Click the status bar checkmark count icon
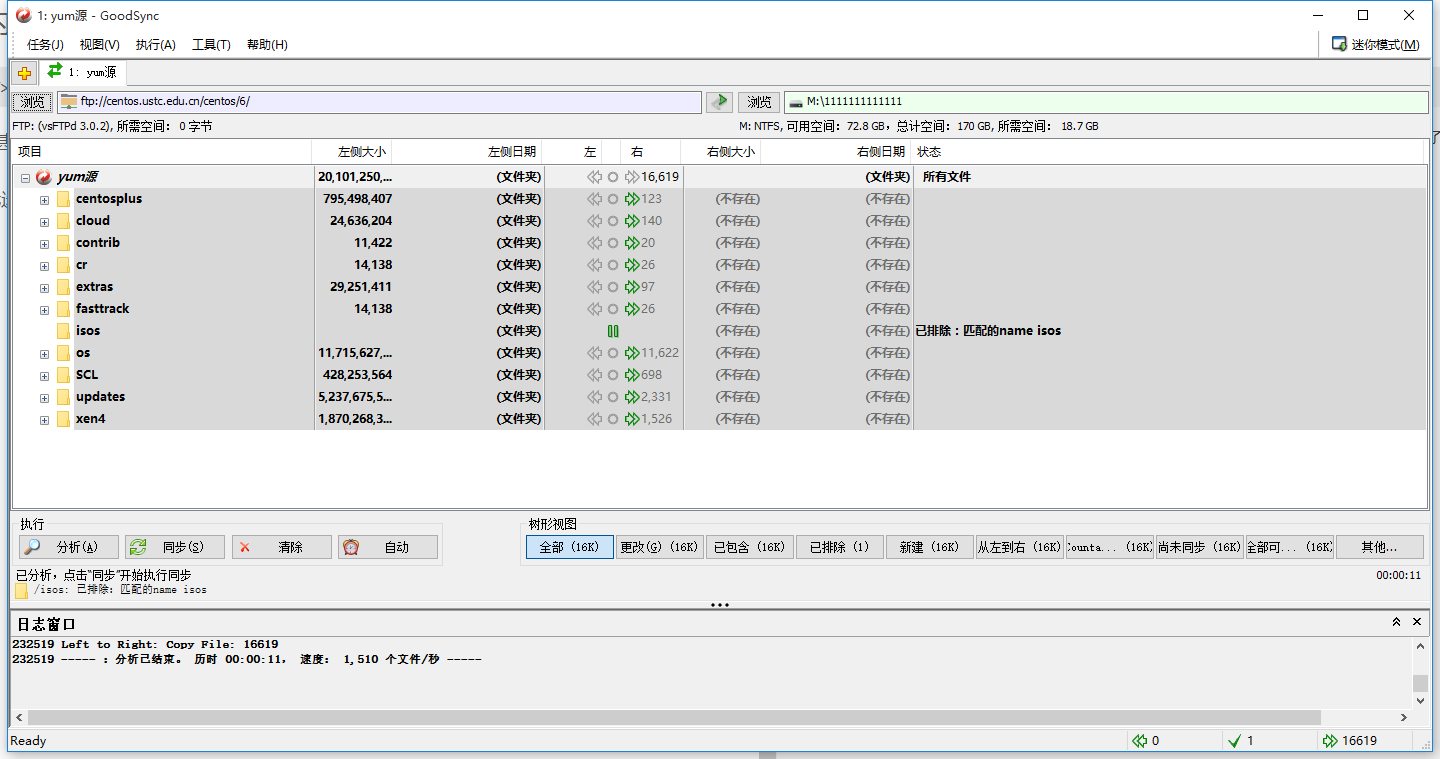Viewport: 1440px width, 759px height. pos(1235,741)
